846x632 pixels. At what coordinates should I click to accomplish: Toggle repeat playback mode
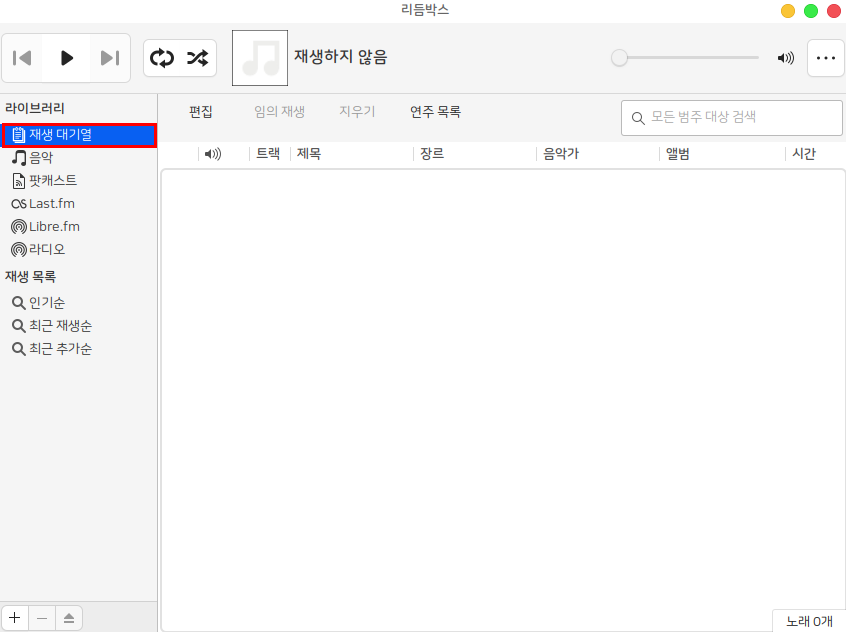162,58
